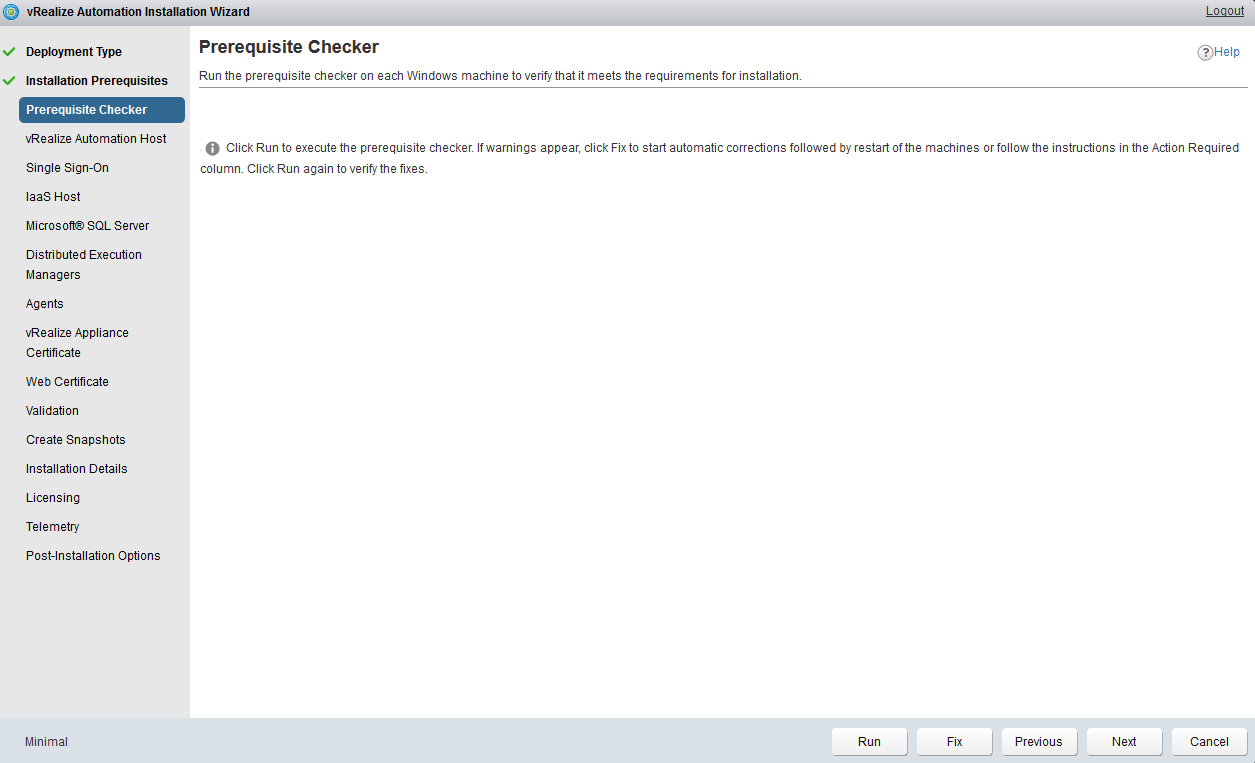Select the Create Snapshots step
Image resolution: width=1255 pixels, height=763 pixels.
click(x=75, y=440)
